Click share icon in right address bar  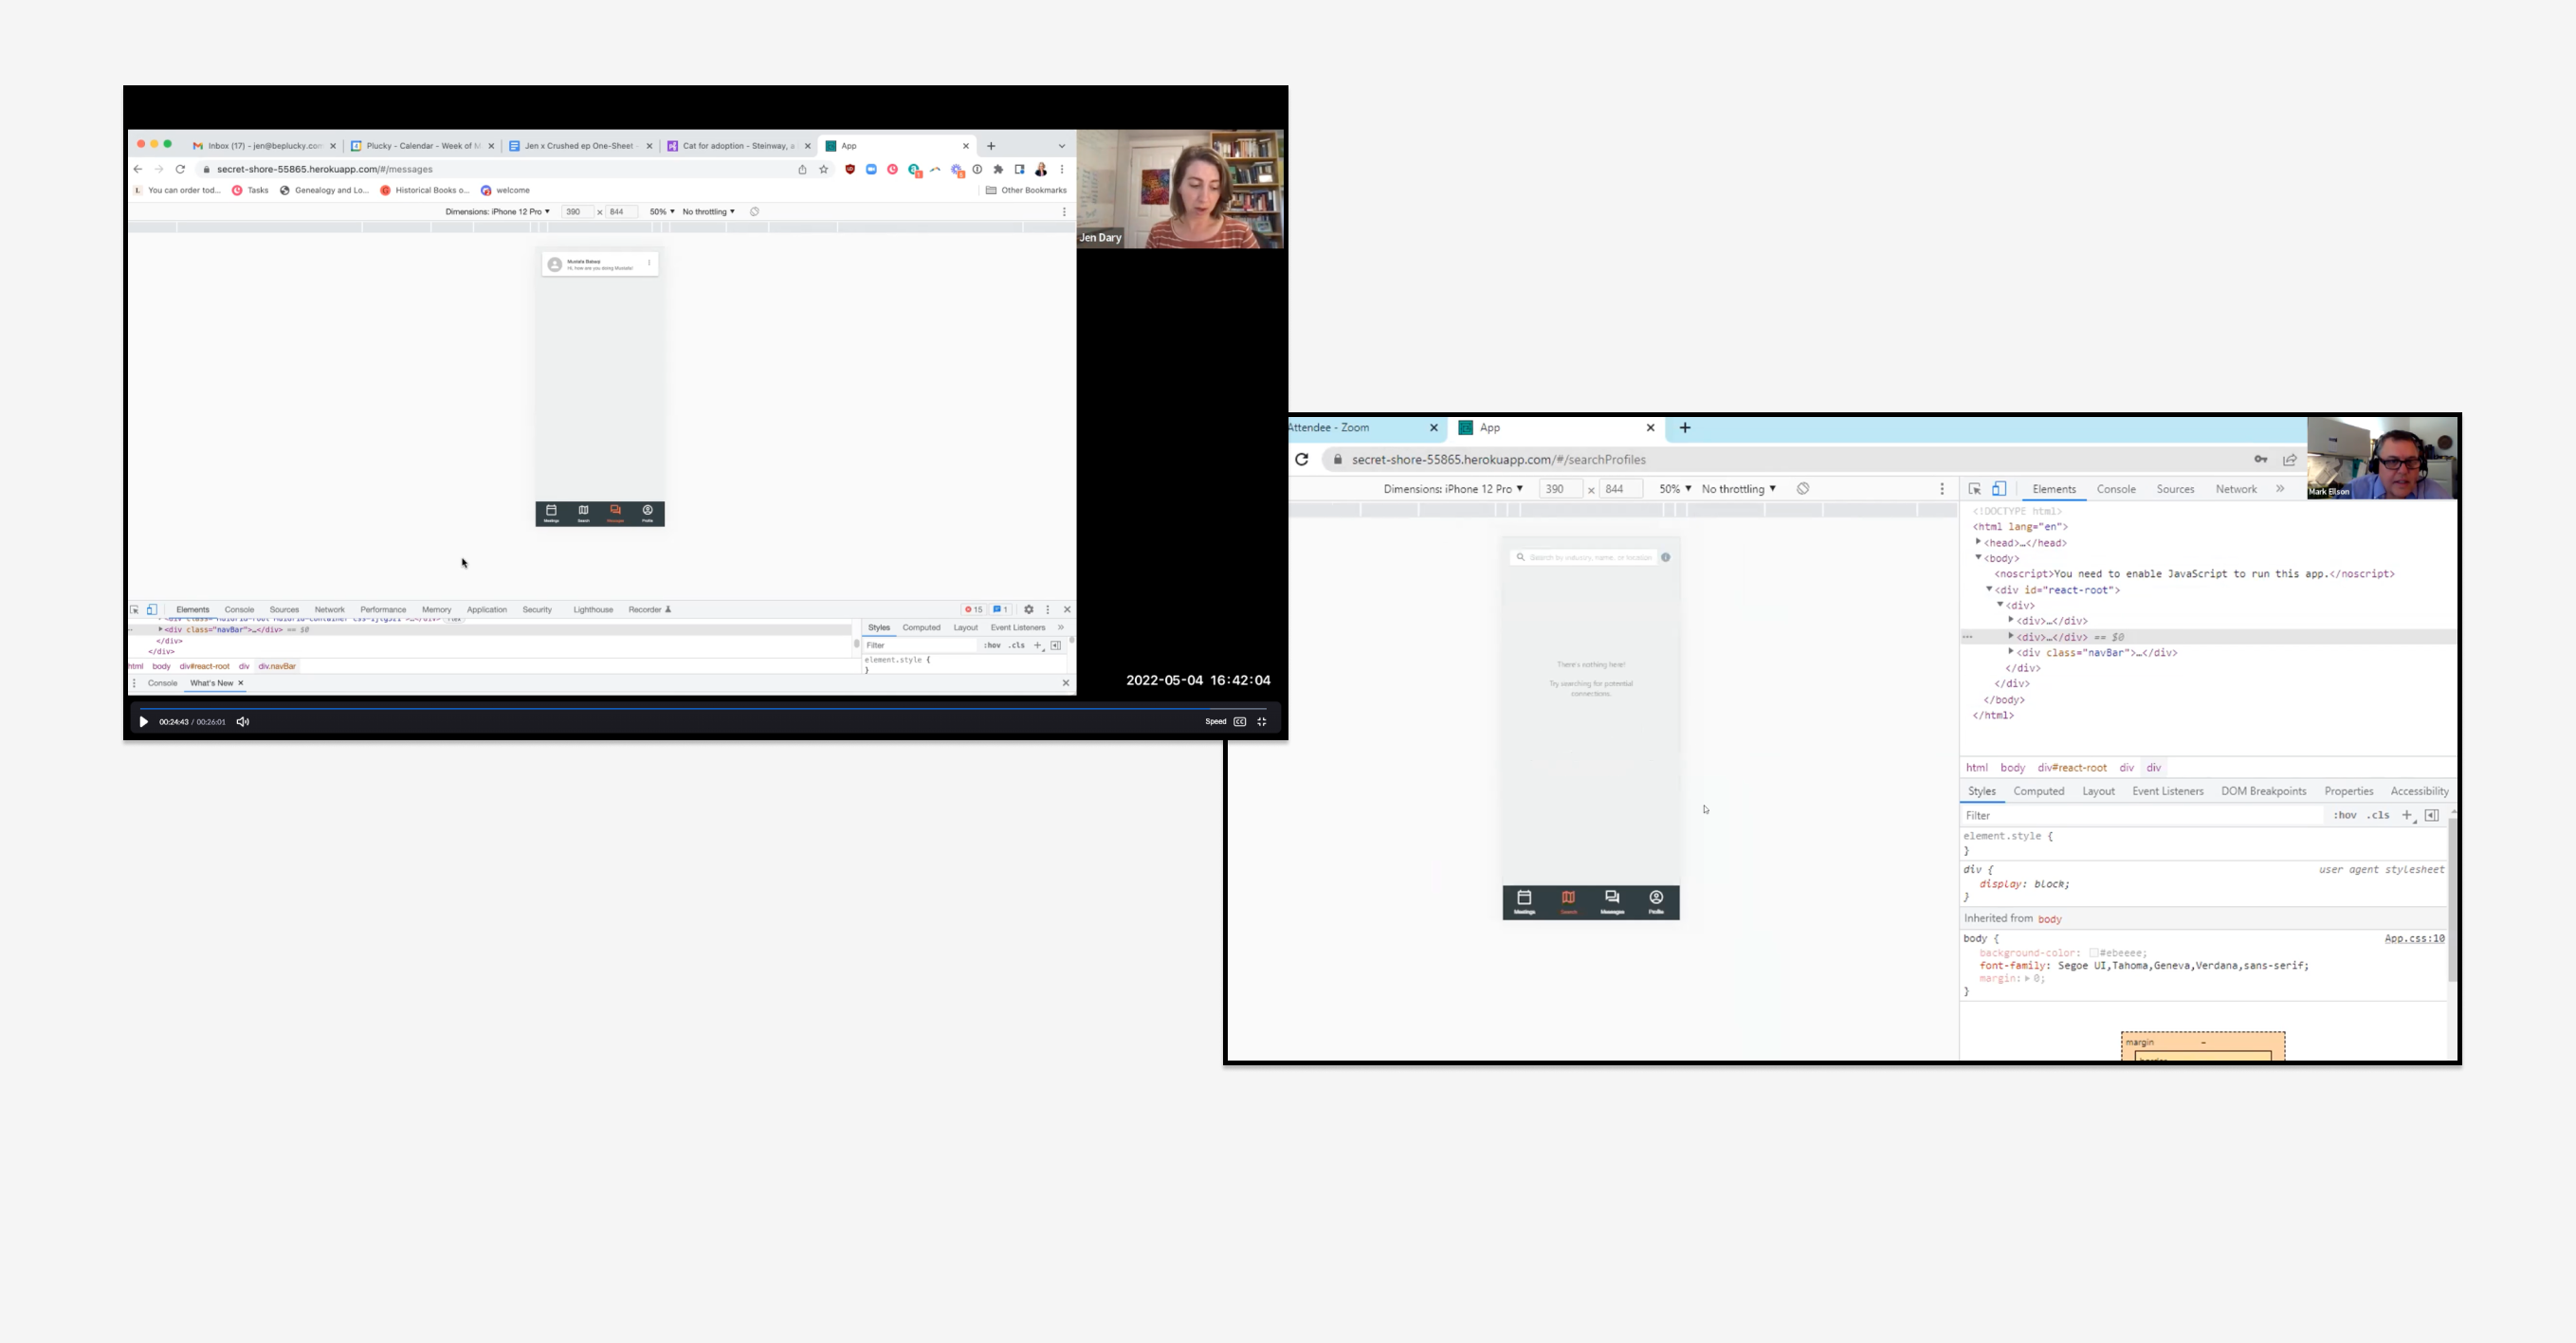point(2290,460)
